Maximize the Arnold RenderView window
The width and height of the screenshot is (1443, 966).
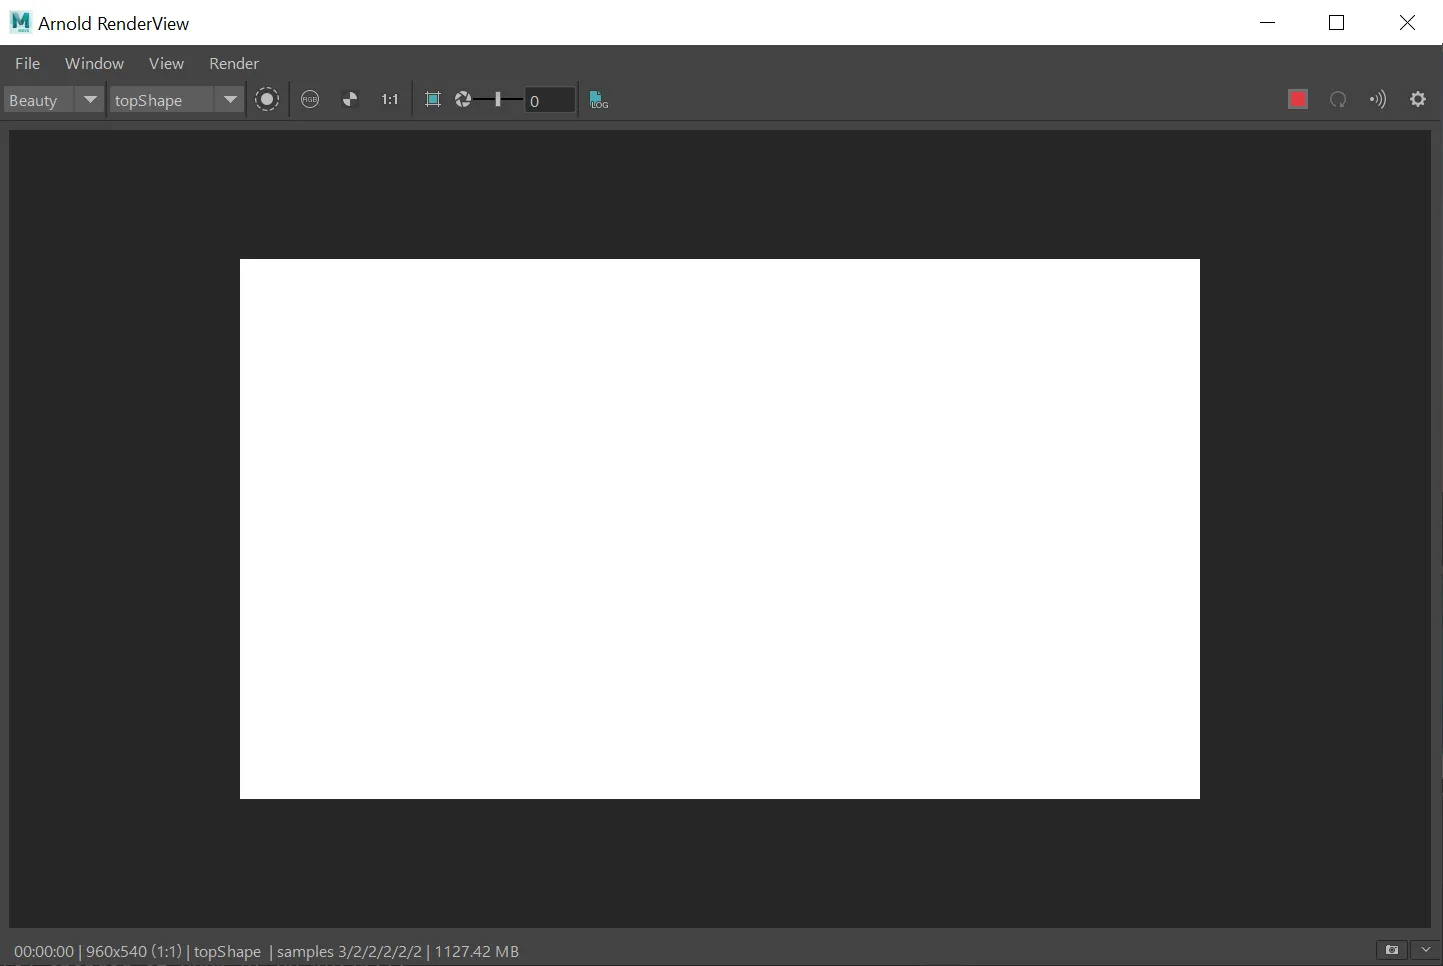coord(1337,22)
